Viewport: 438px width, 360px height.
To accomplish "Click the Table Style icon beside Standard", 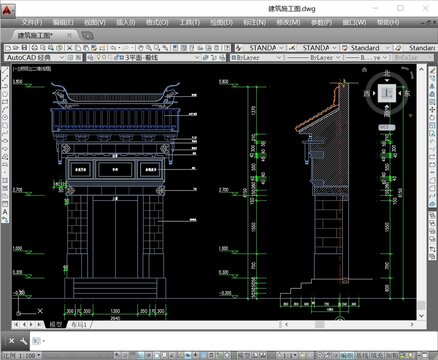I will point(345,48).
